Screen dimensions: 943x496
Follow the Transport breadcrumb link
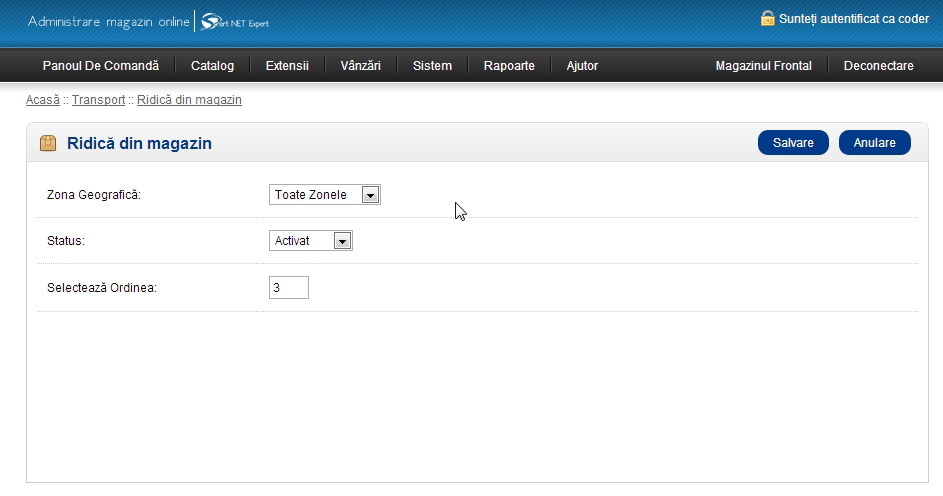[x=98, y=100]
